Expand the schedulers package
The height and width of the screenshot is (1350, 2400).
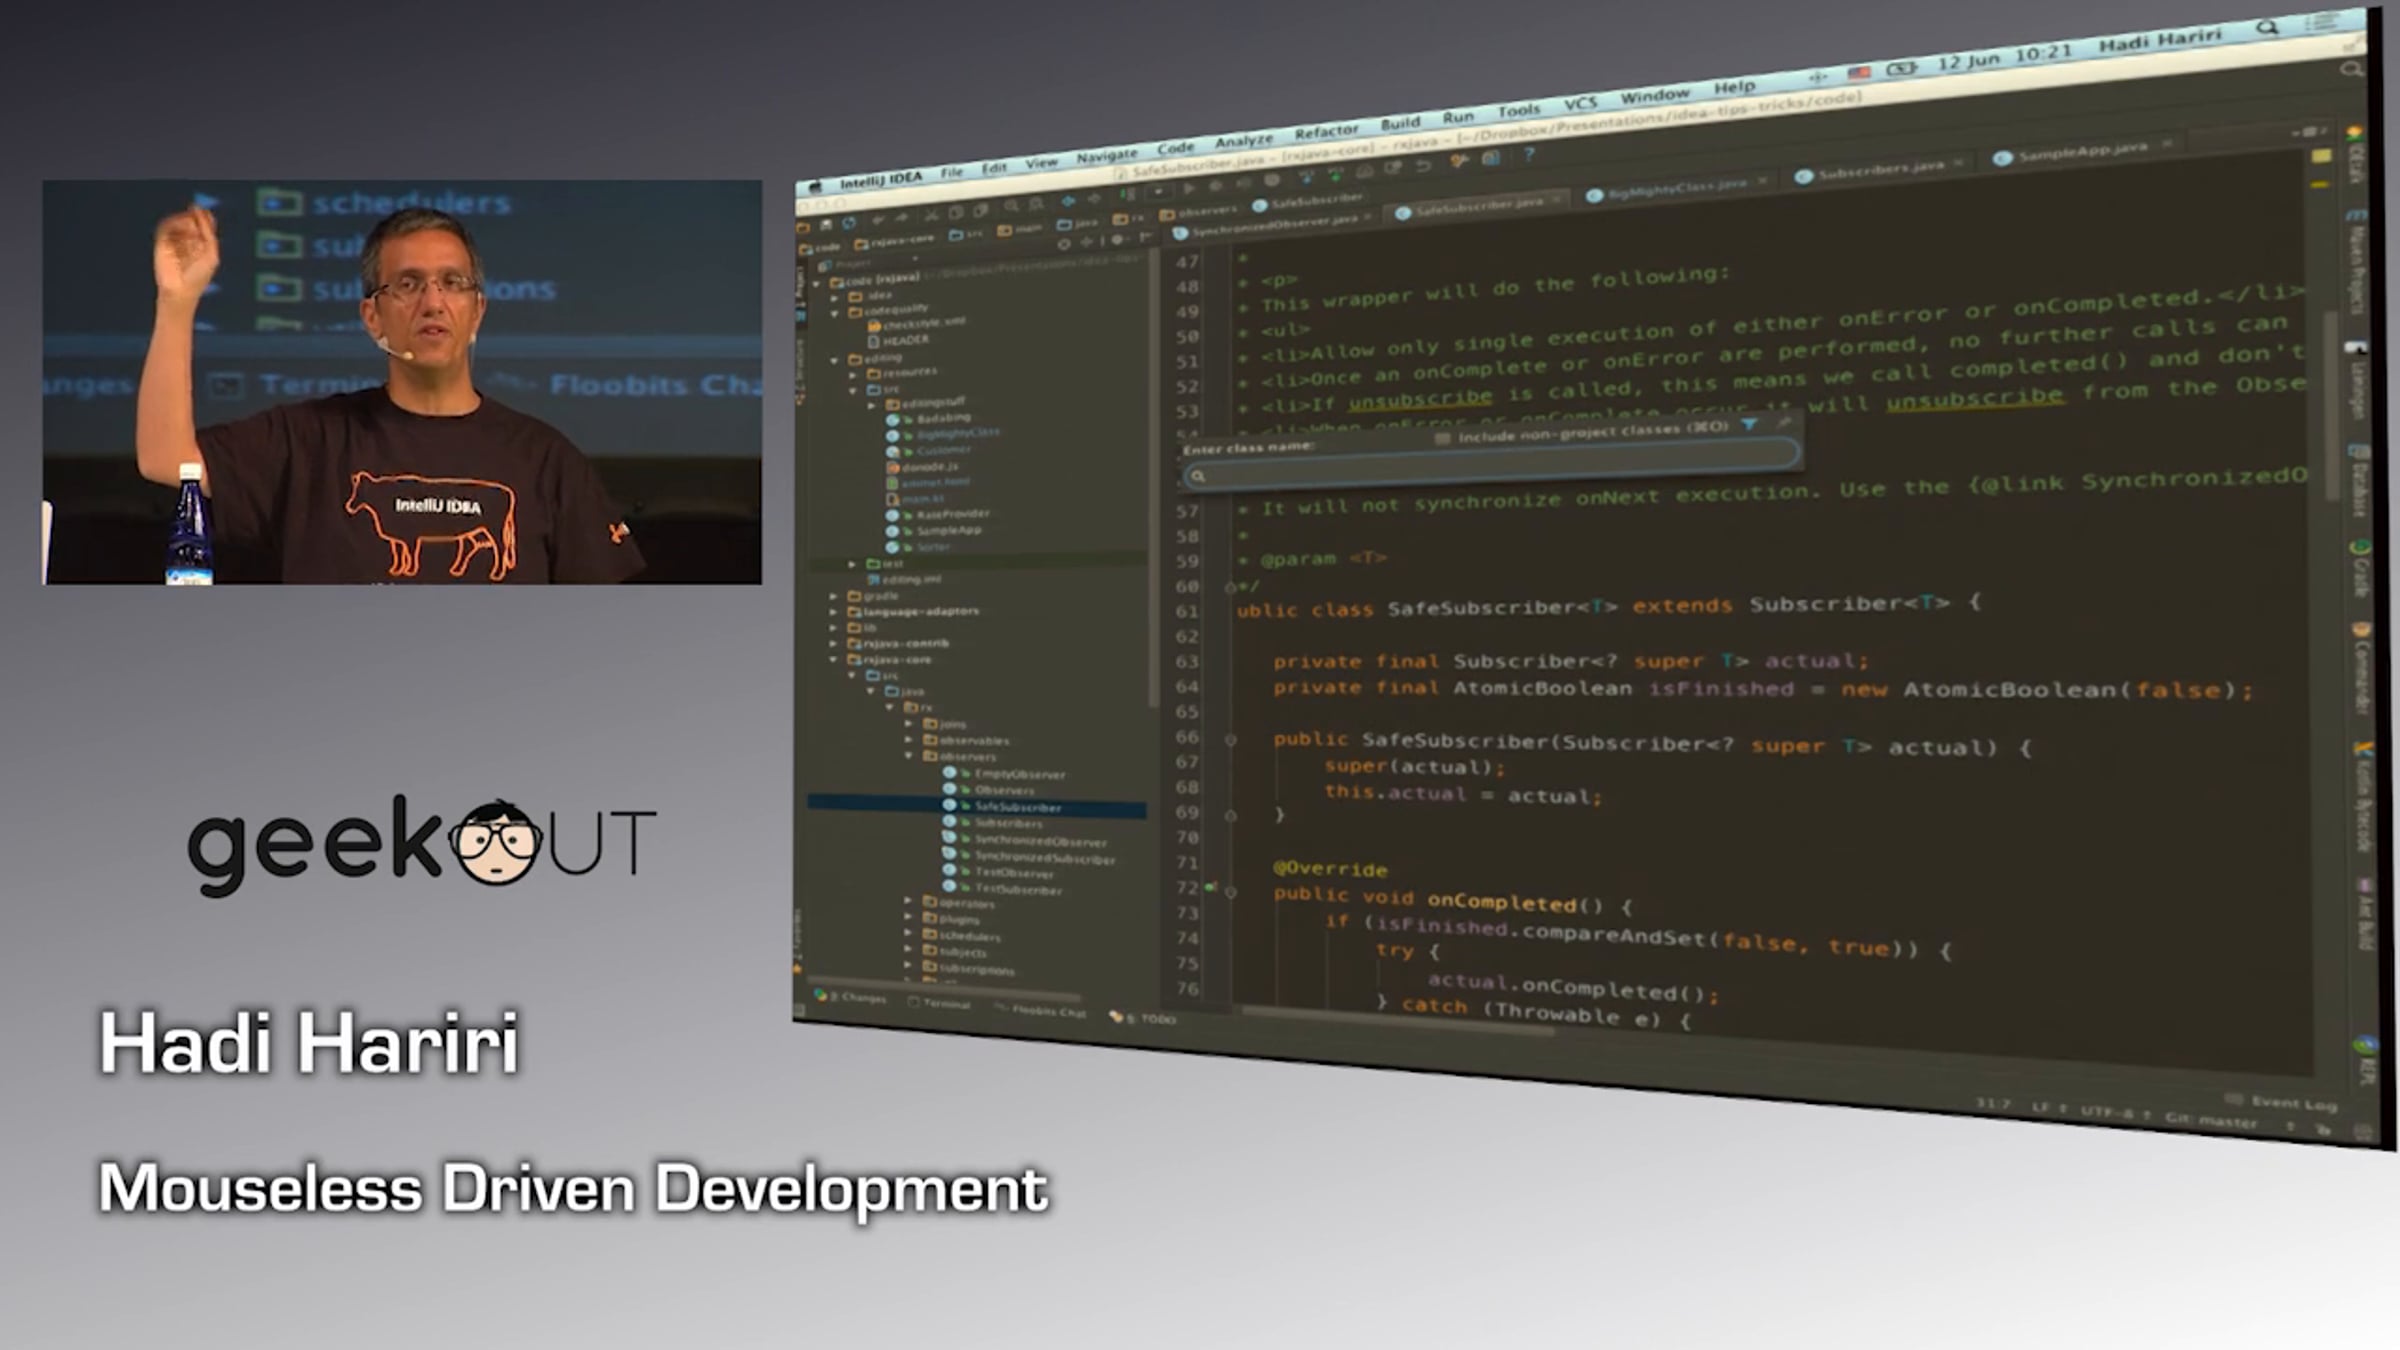pyautogui.click(x=908, y=934)
